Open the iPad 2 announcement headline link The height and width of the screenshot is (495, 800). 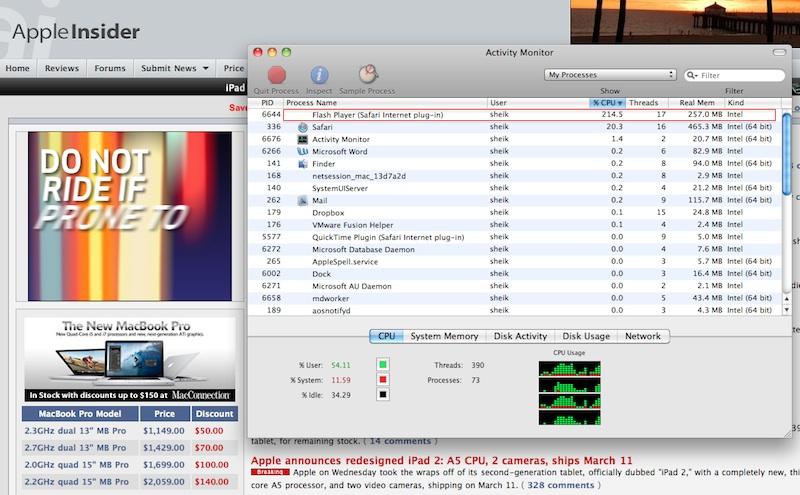pos(441,460)
